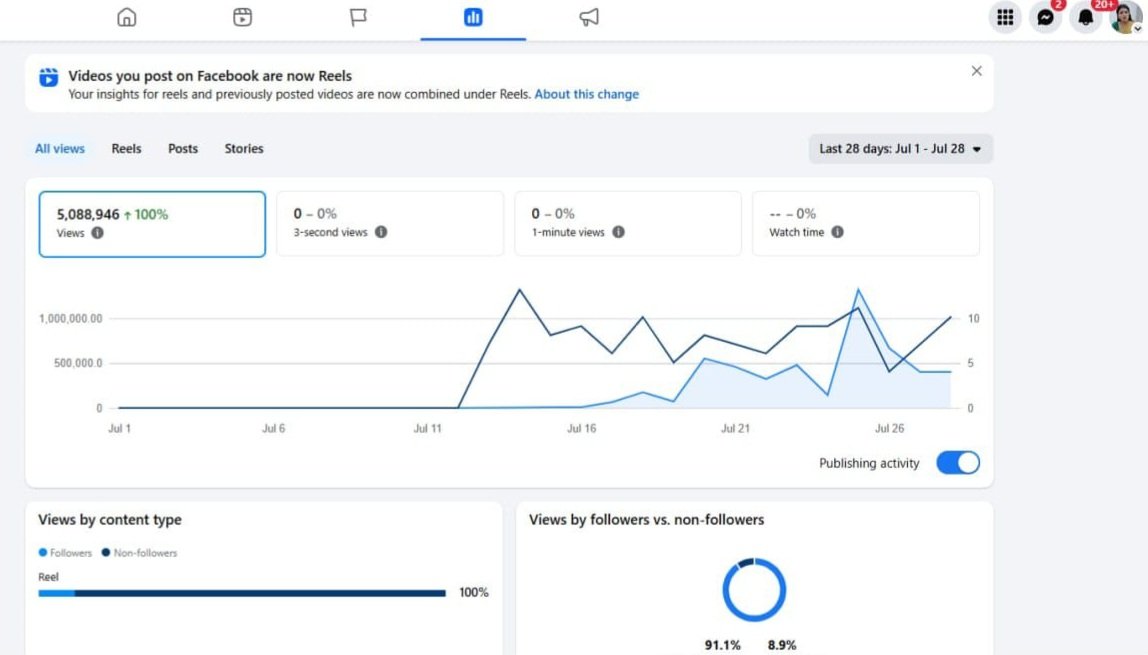Click info icon beside 3-second views
This screenshot has height=655, width=1148.
(x=381, y=232)
